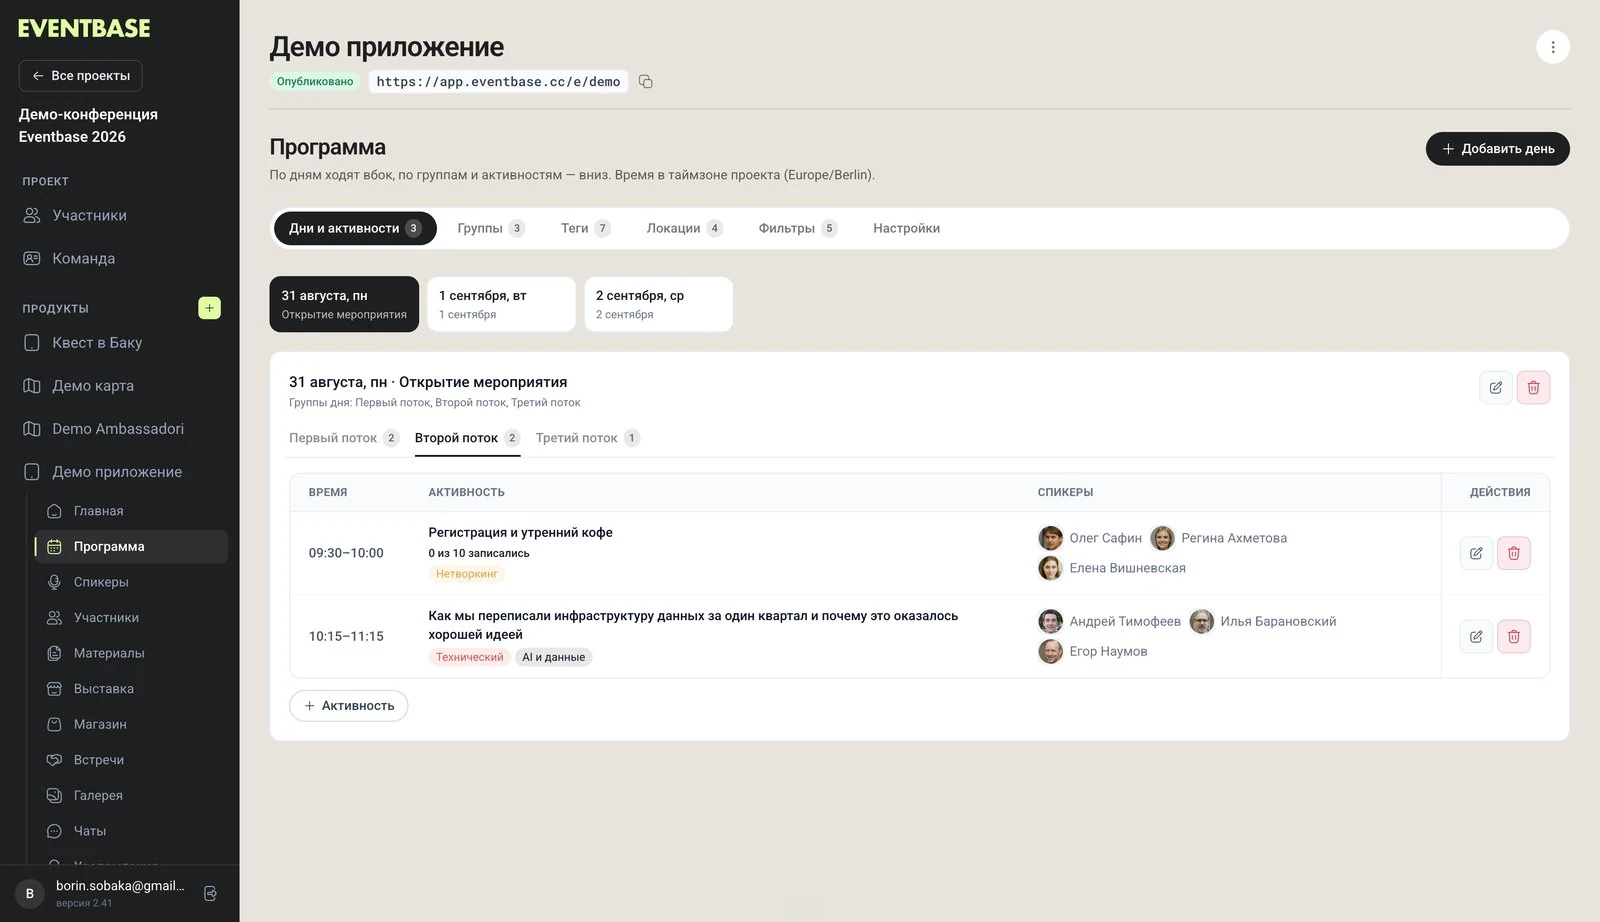Click speaker avatar of Олег Сафин
The image size is (1600, 922).
click(1050, 538)
